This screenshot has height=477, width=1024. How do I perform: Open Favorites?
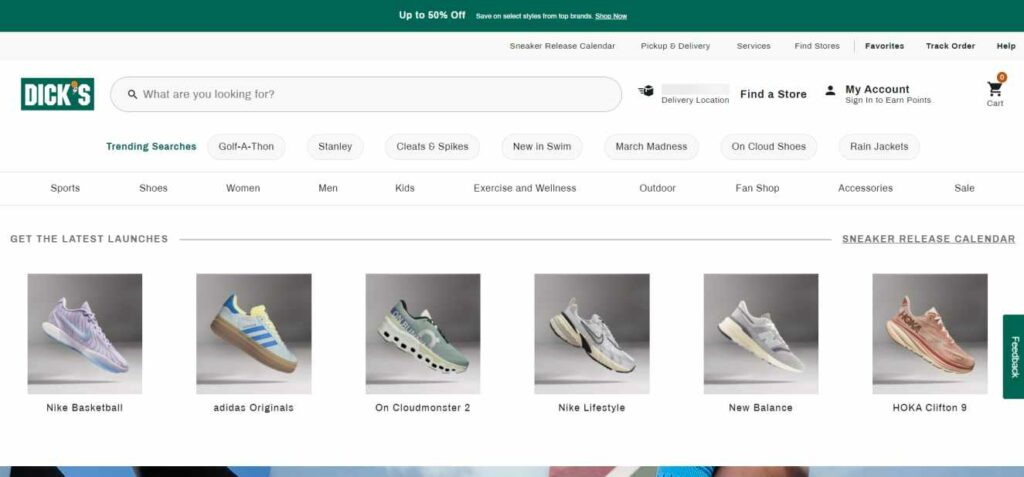pyautogui.click(x=884, y=46)
